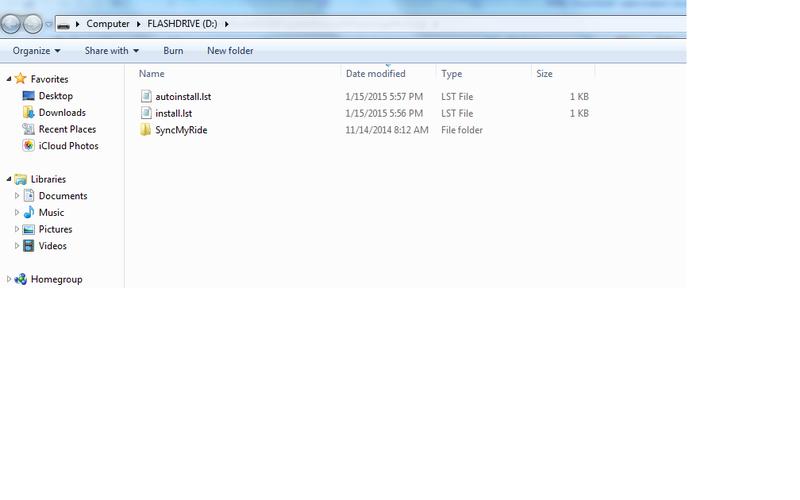Viewport: 800px width, 500px height.
Task: Open the Videos library
Action: [x=53, y=246]
